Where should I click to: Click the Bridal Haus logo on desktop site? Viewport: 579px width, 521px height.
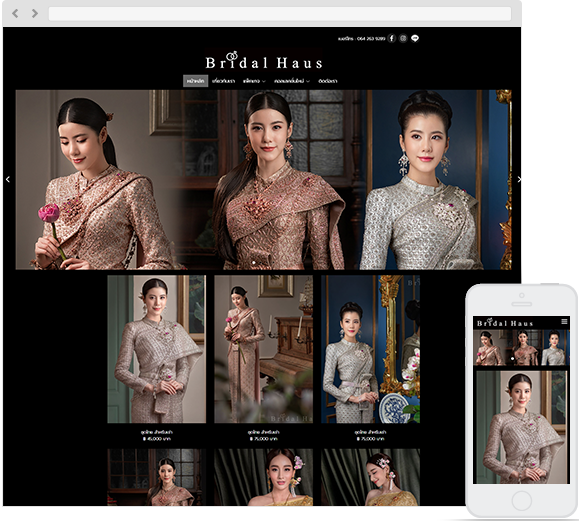264,61
